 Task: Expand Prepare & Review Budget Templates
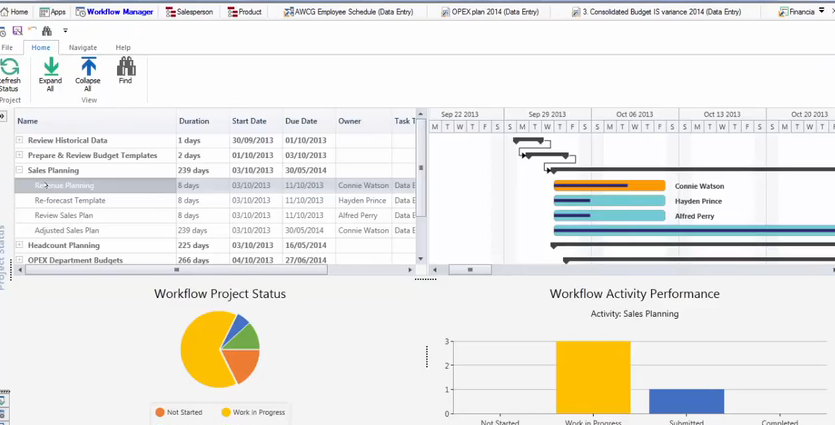coord(19,155)
